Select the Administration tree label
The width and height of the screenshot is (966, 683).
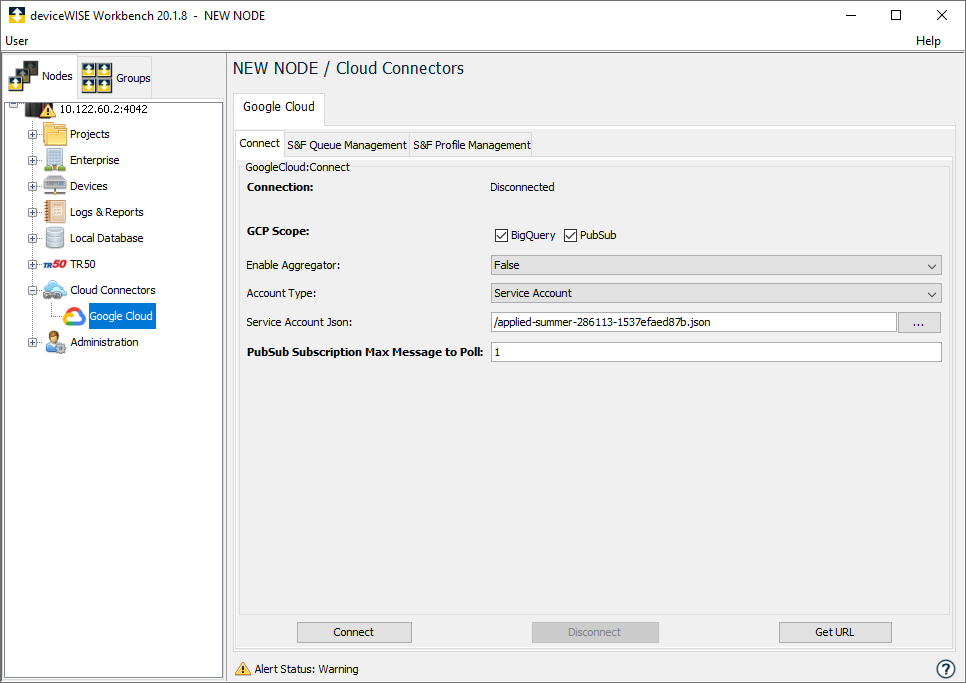pos(104,342)
